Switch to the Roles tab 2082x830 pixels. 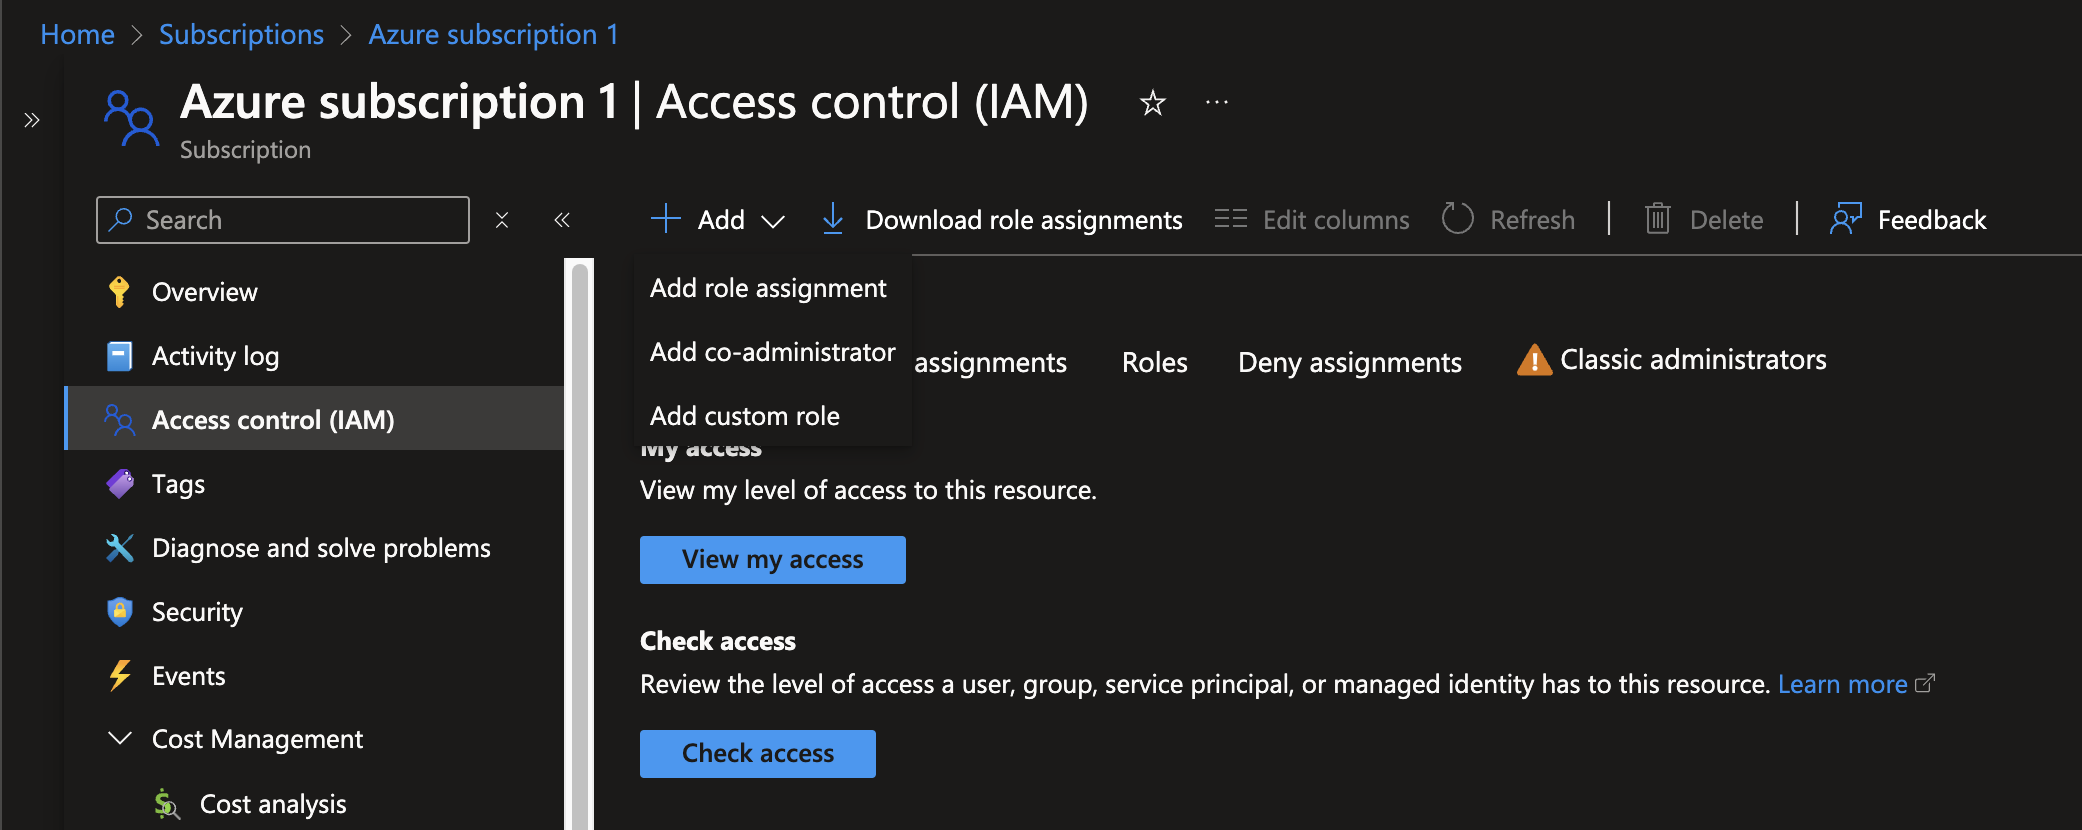(1155, 362)
